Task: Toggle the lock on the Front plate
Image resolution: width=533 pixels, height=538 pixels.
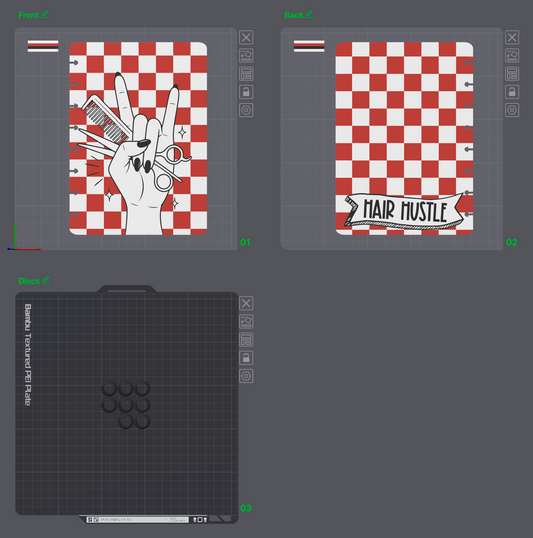Action: (246, 92)
